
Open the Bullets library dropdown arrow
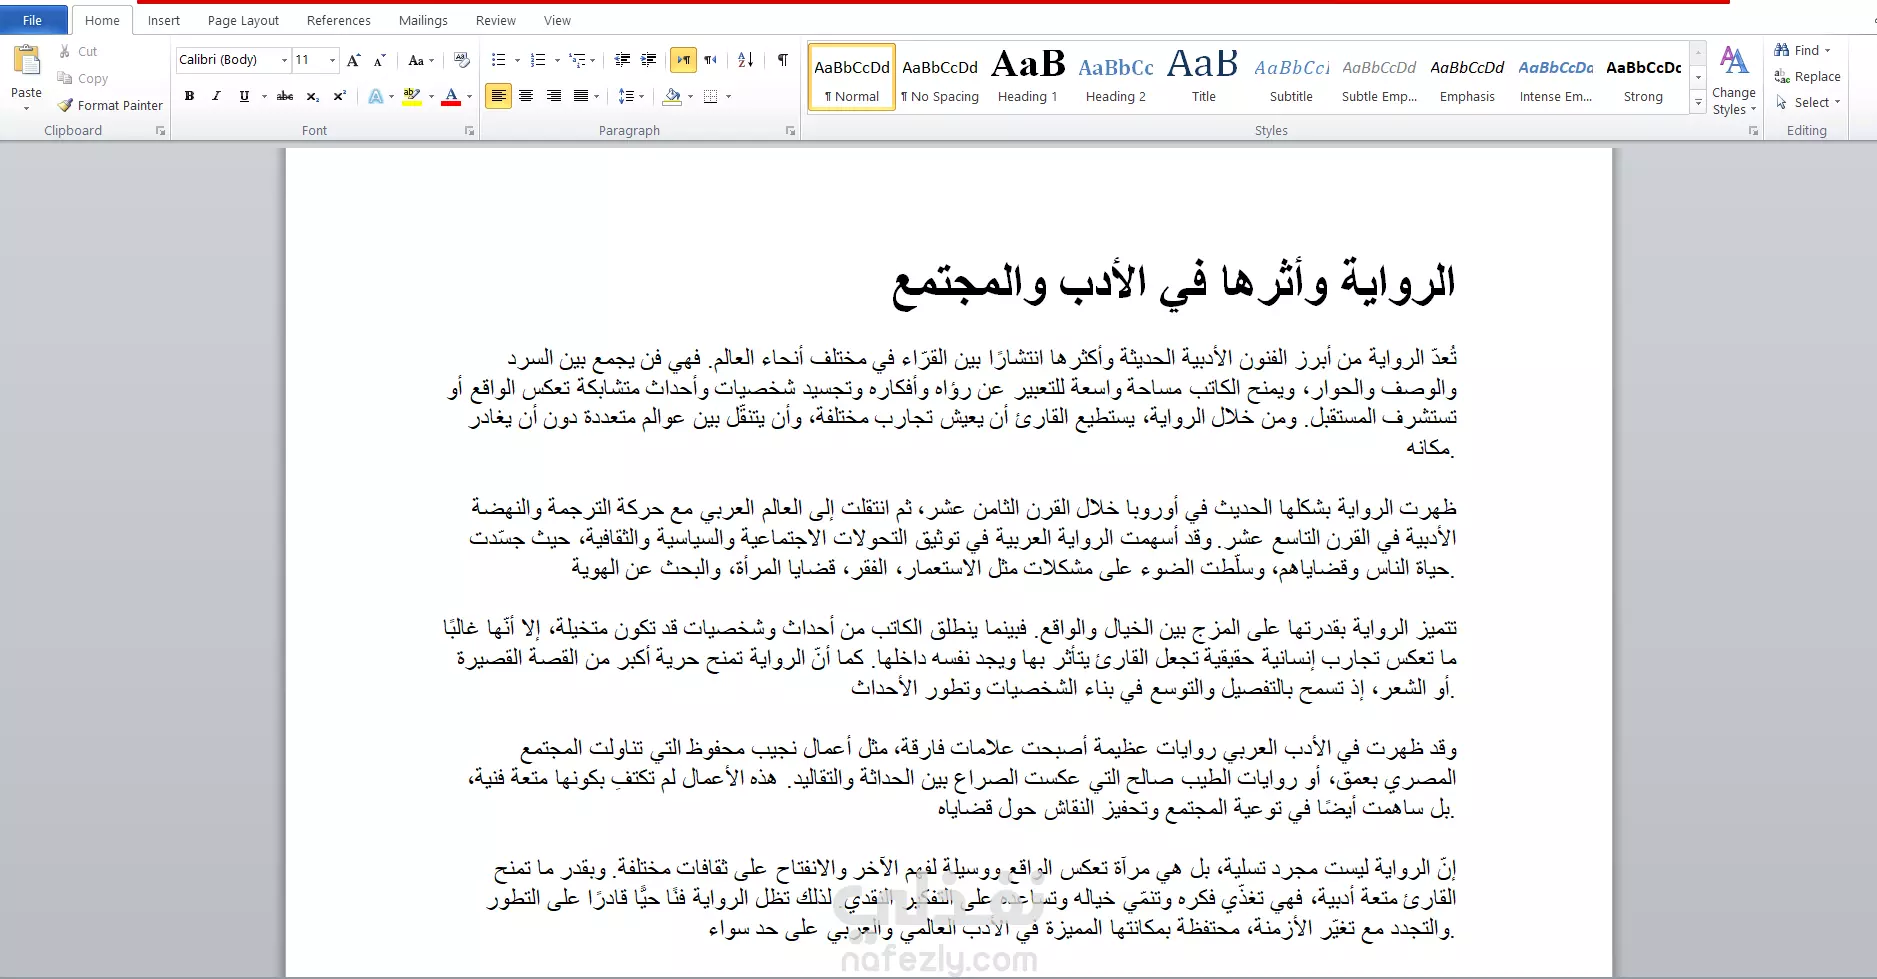pyautogui.click(x=517, y=60)
